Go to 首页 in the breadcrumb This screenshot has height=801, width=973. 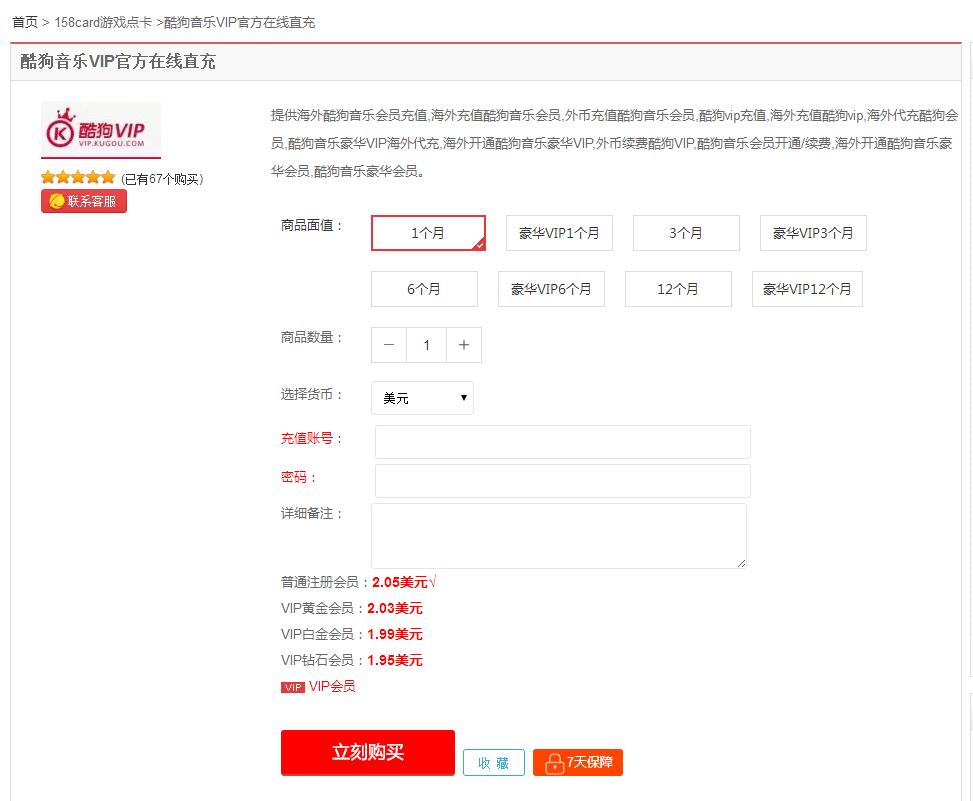point(25,22)
